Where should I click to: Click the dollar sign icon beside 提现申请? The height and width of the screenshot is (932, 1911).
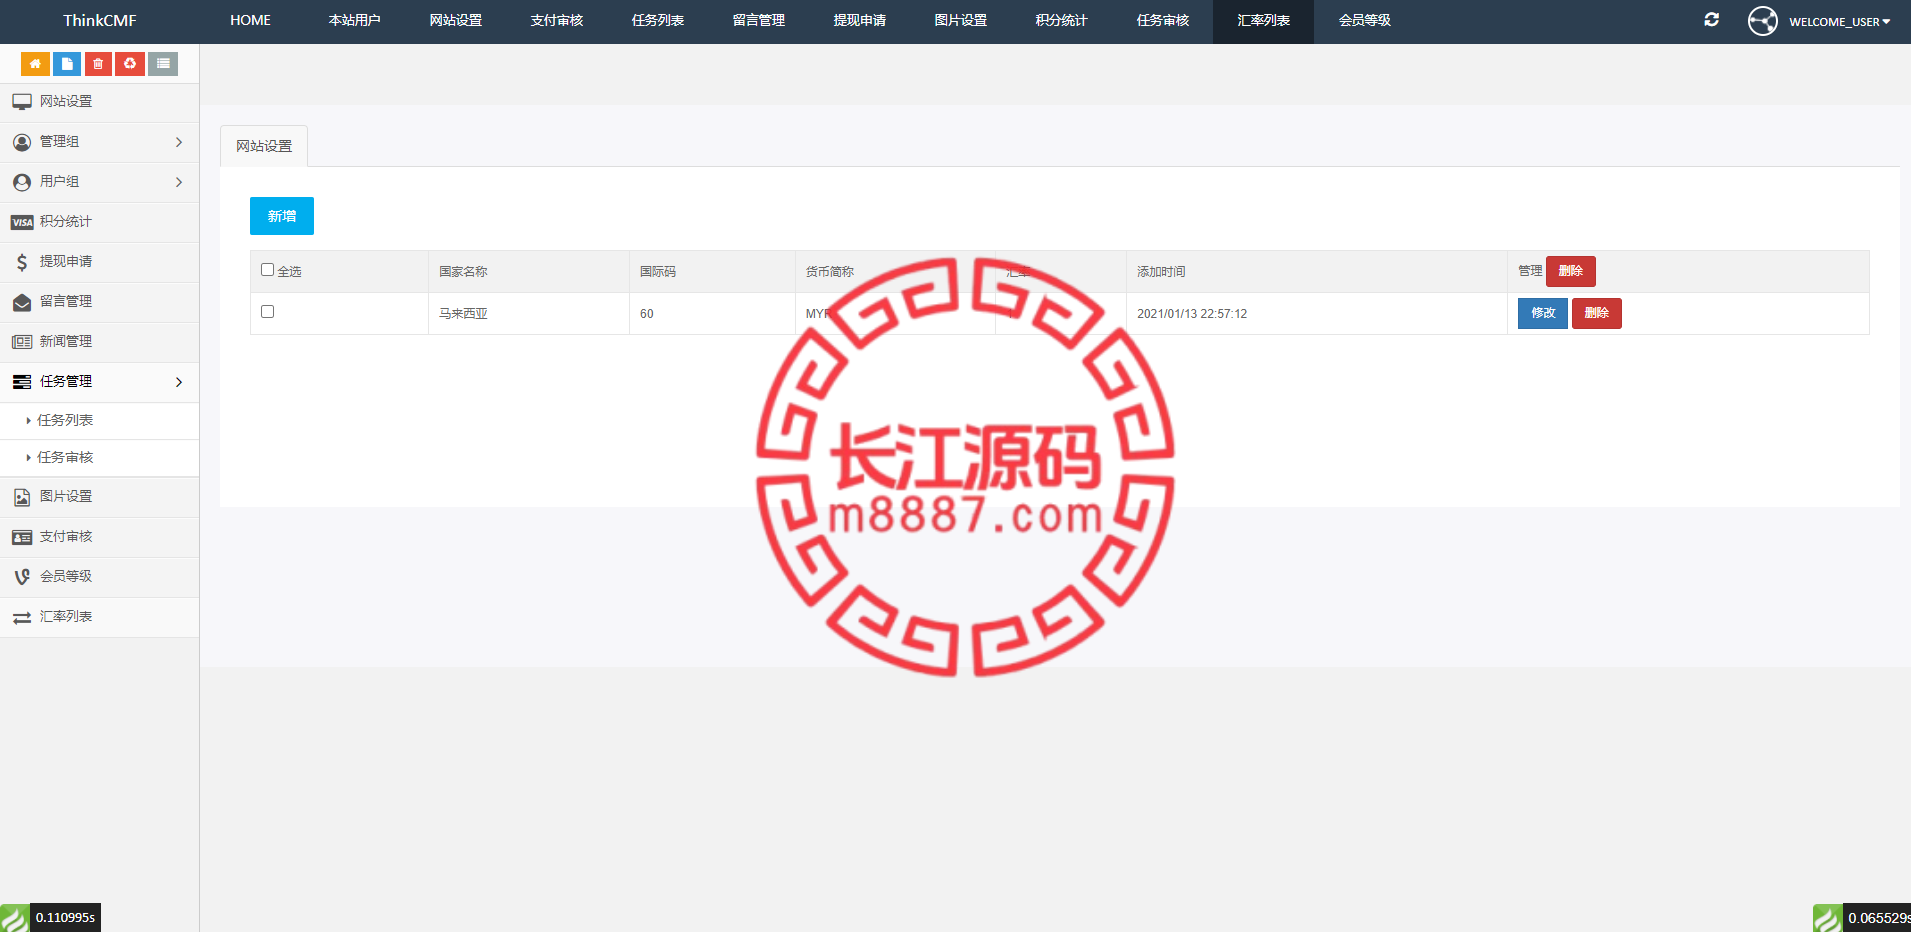pos(22,262)
